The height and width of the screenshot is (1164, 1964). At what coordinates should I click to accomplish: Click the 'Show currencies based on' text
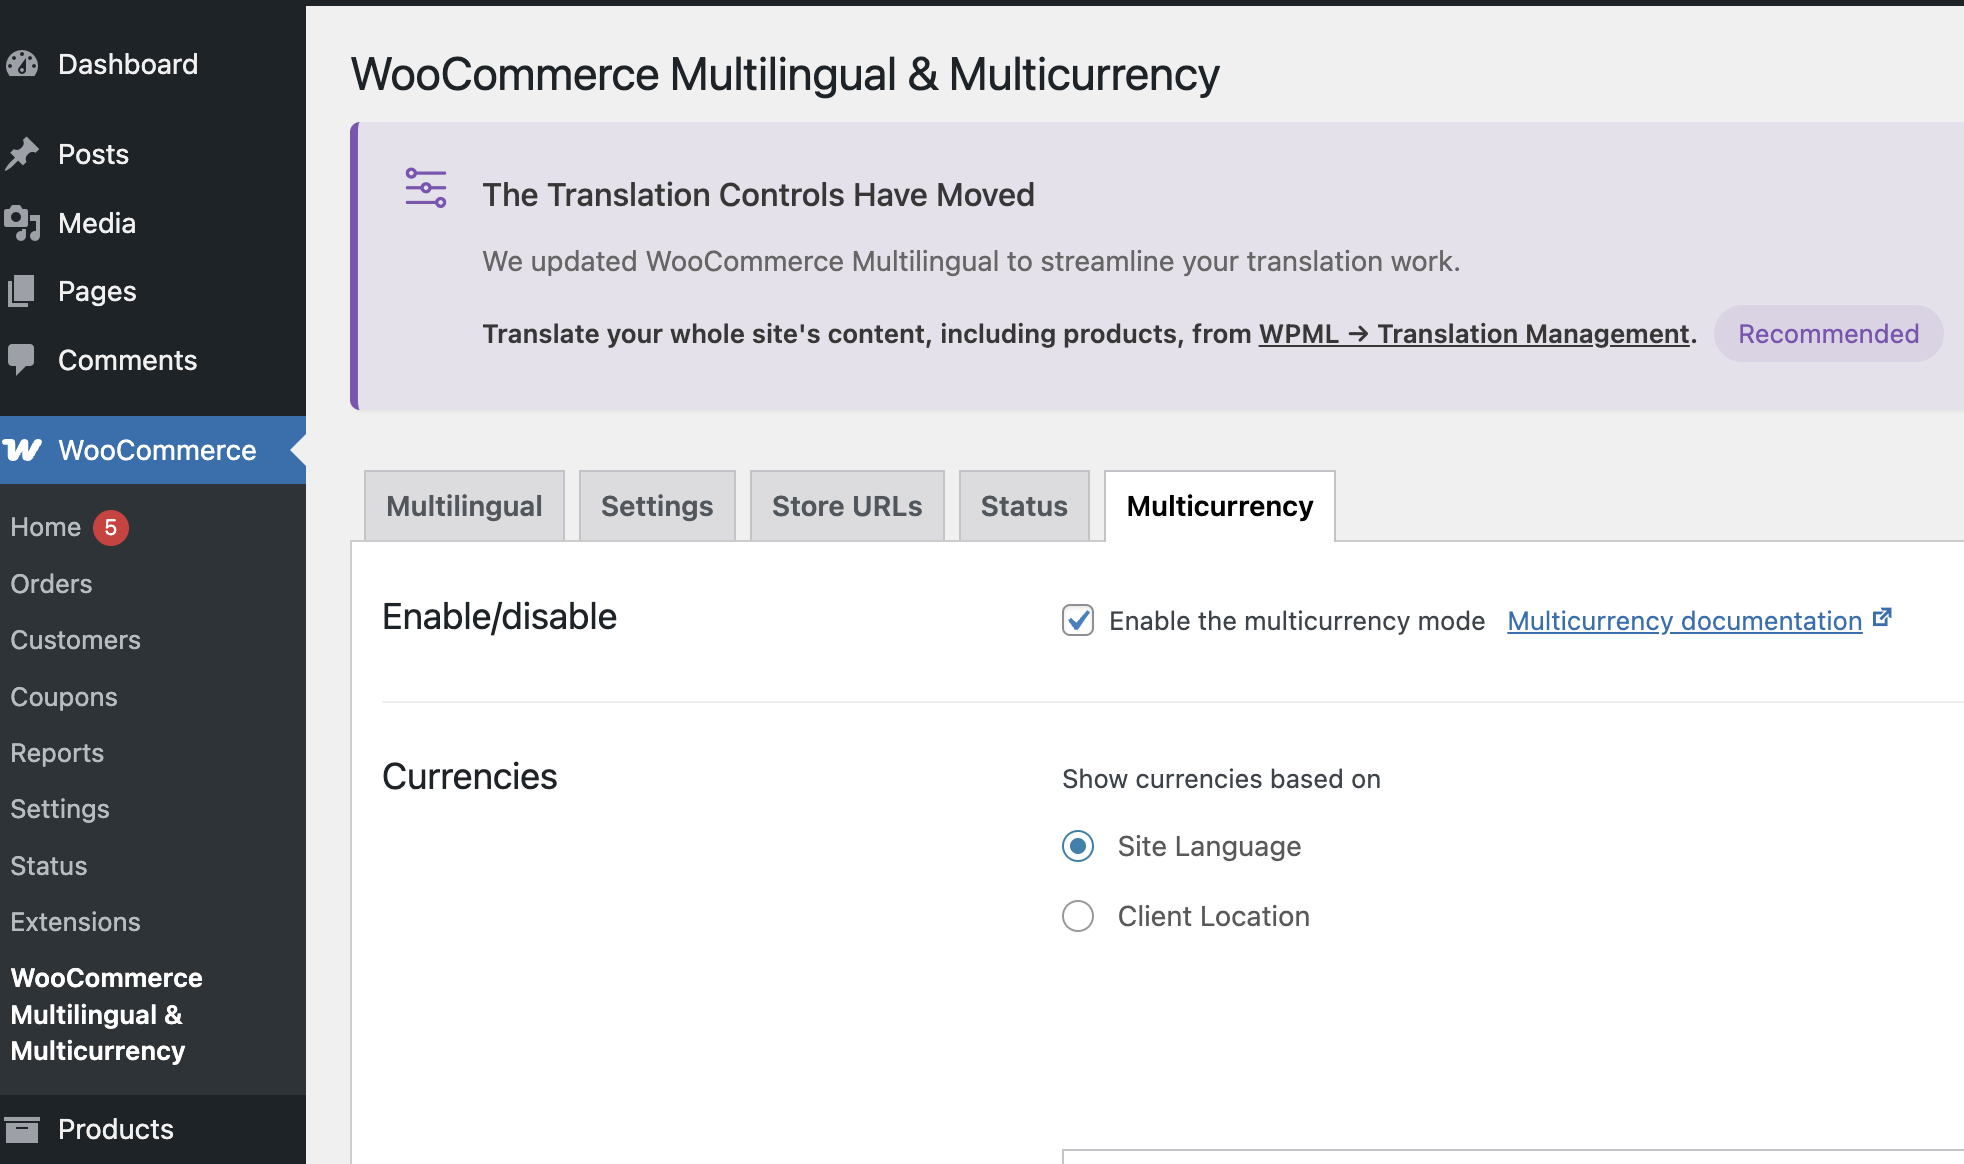point(1221,779)
